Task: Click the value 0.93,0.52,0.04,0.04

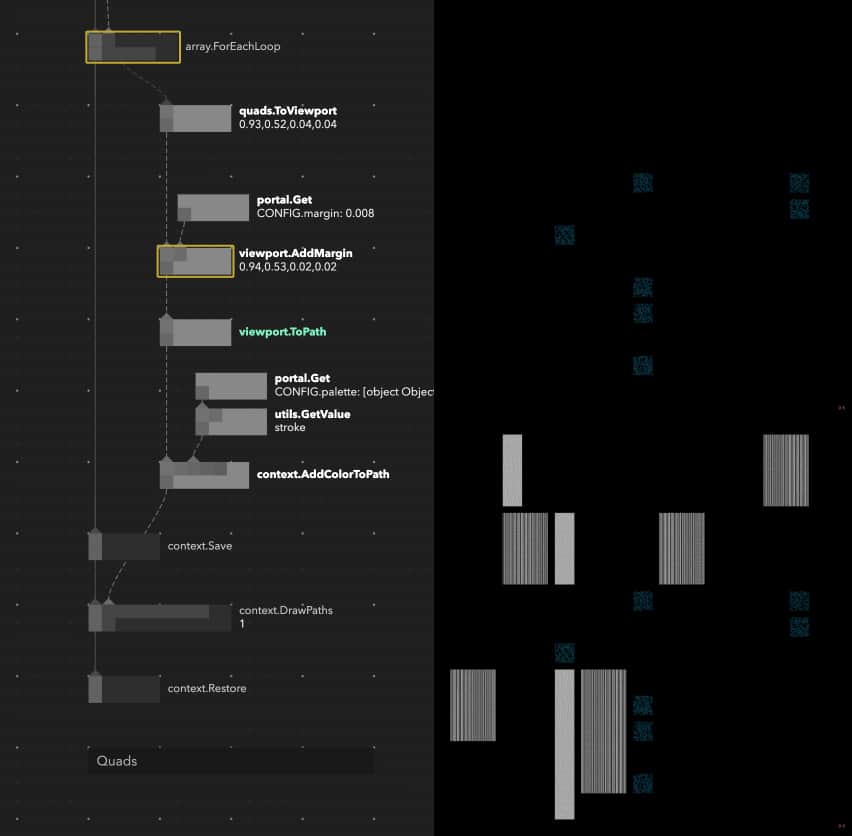Action: [288, 124]
